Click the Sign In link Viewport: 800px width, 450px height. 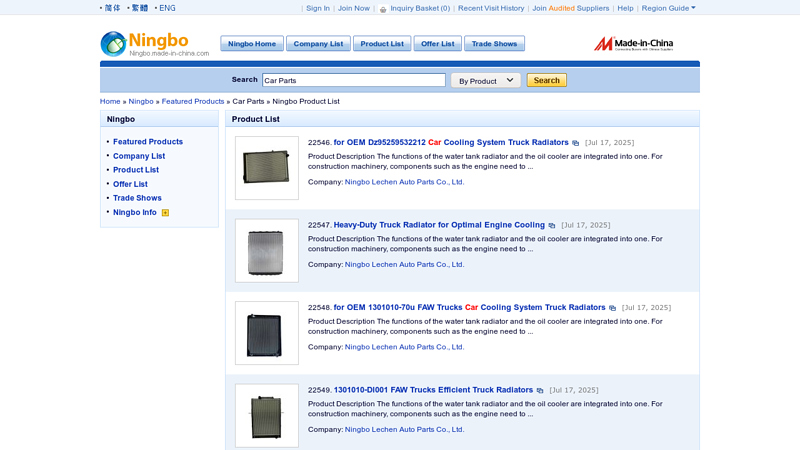(x=318, y=8)
